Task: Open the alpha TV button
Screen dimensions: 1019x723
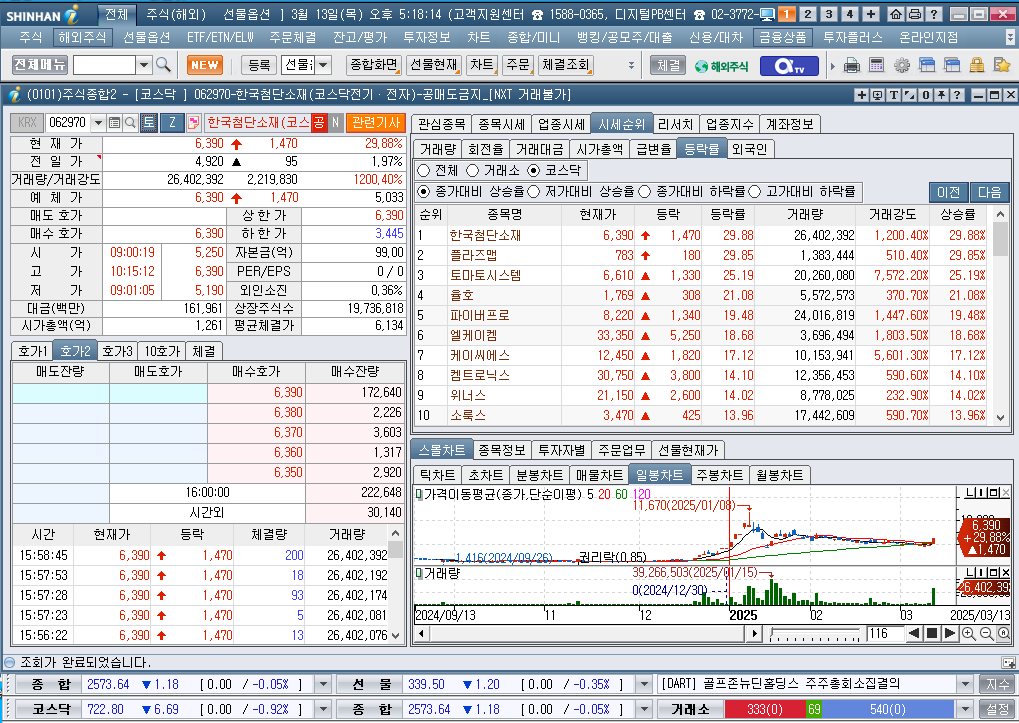Action: point(789,66)
